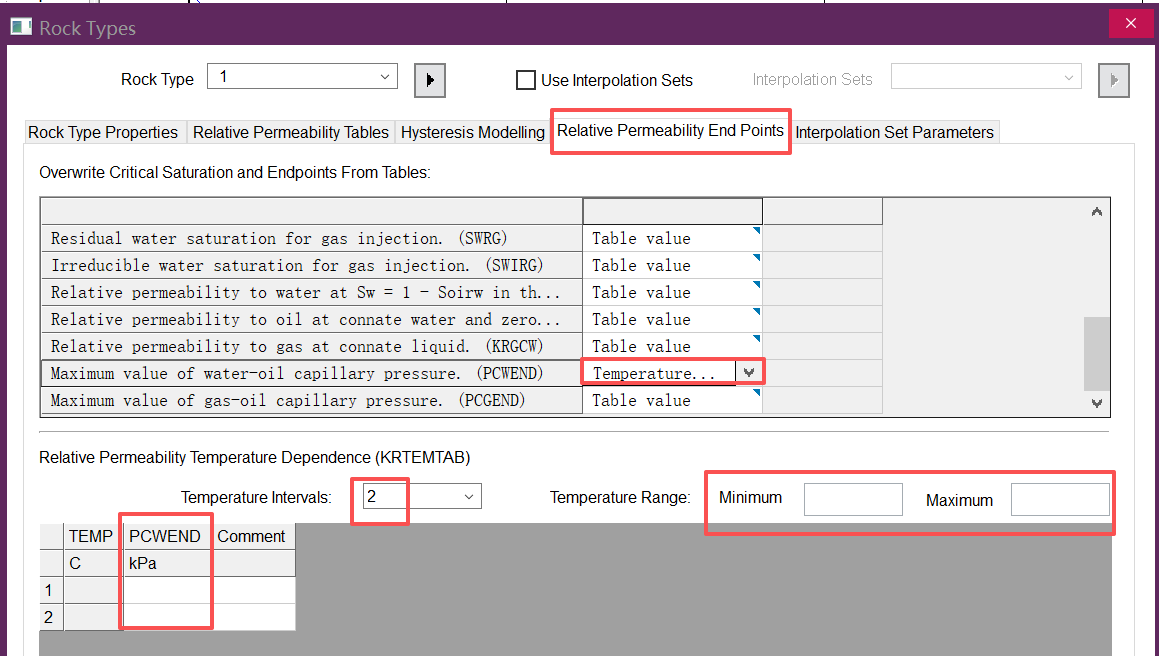The width and height of the screenshot is (1159, 656).
Task: Select the Hysteresis Modelling tab
Action: pos(473,132)
